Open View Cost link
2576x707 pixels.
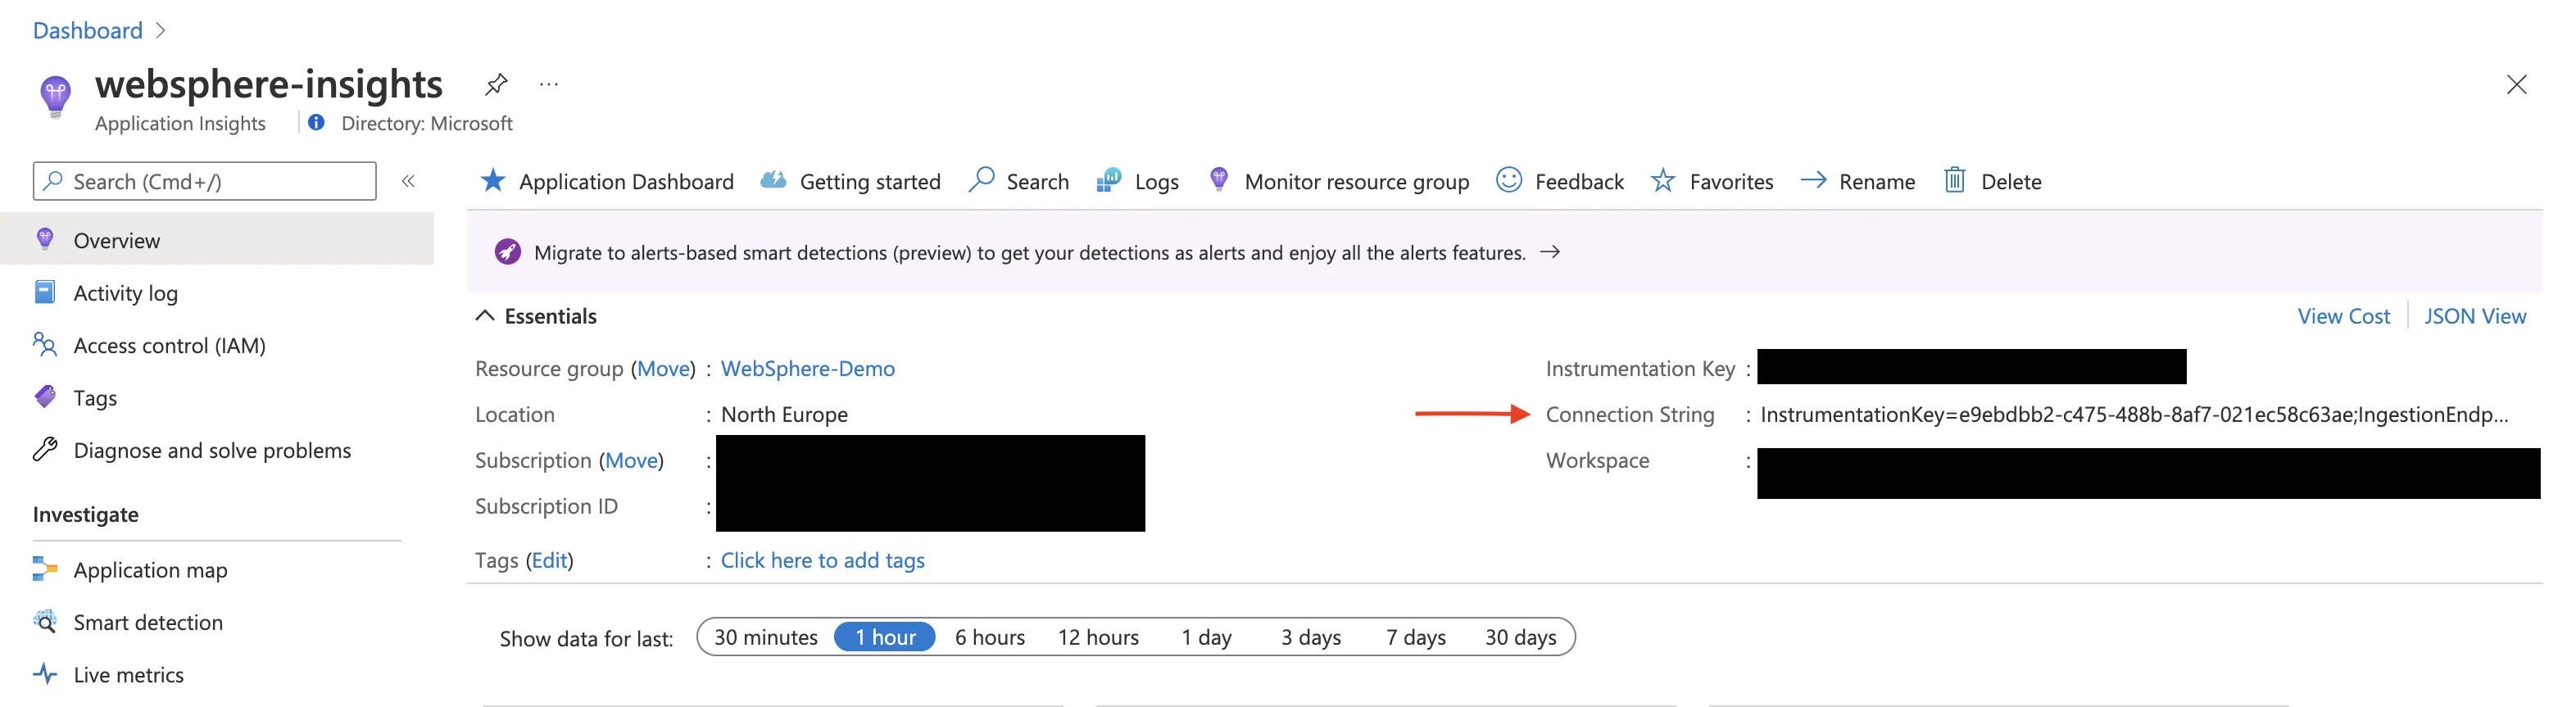(x=2344, y=316)
